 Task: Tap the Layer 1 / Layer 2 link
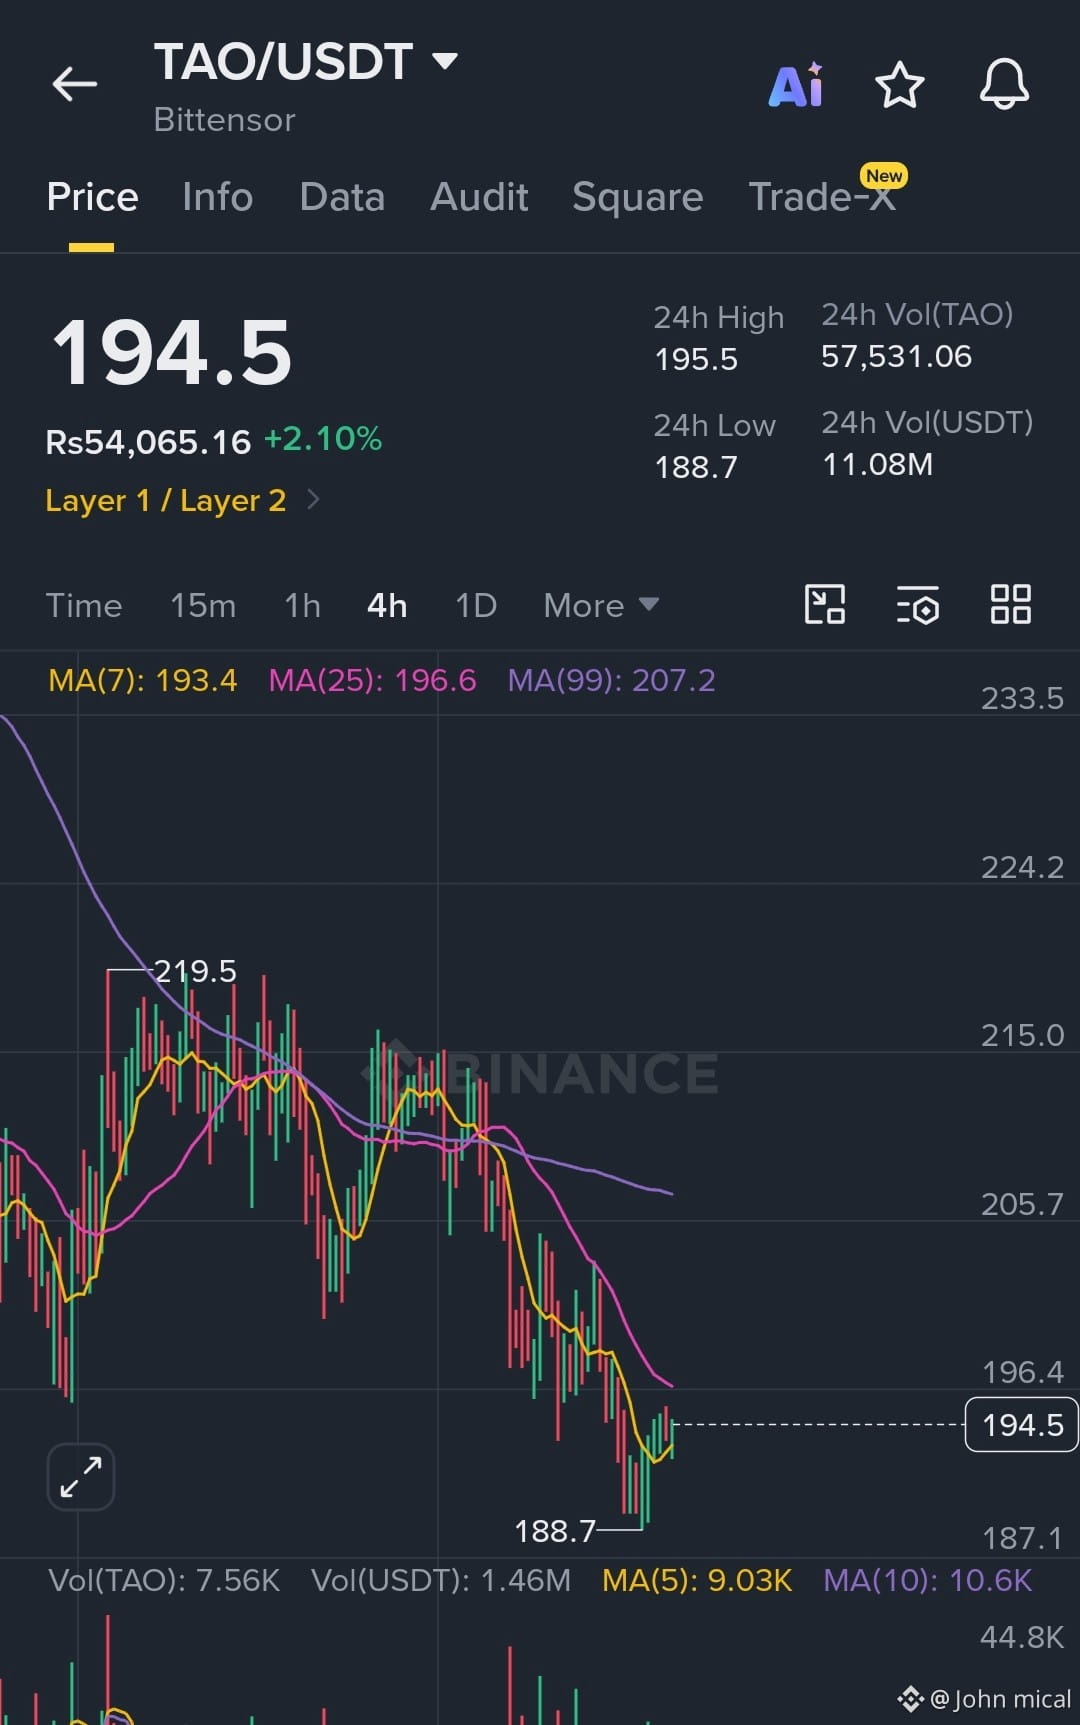(x=166, y=500)
